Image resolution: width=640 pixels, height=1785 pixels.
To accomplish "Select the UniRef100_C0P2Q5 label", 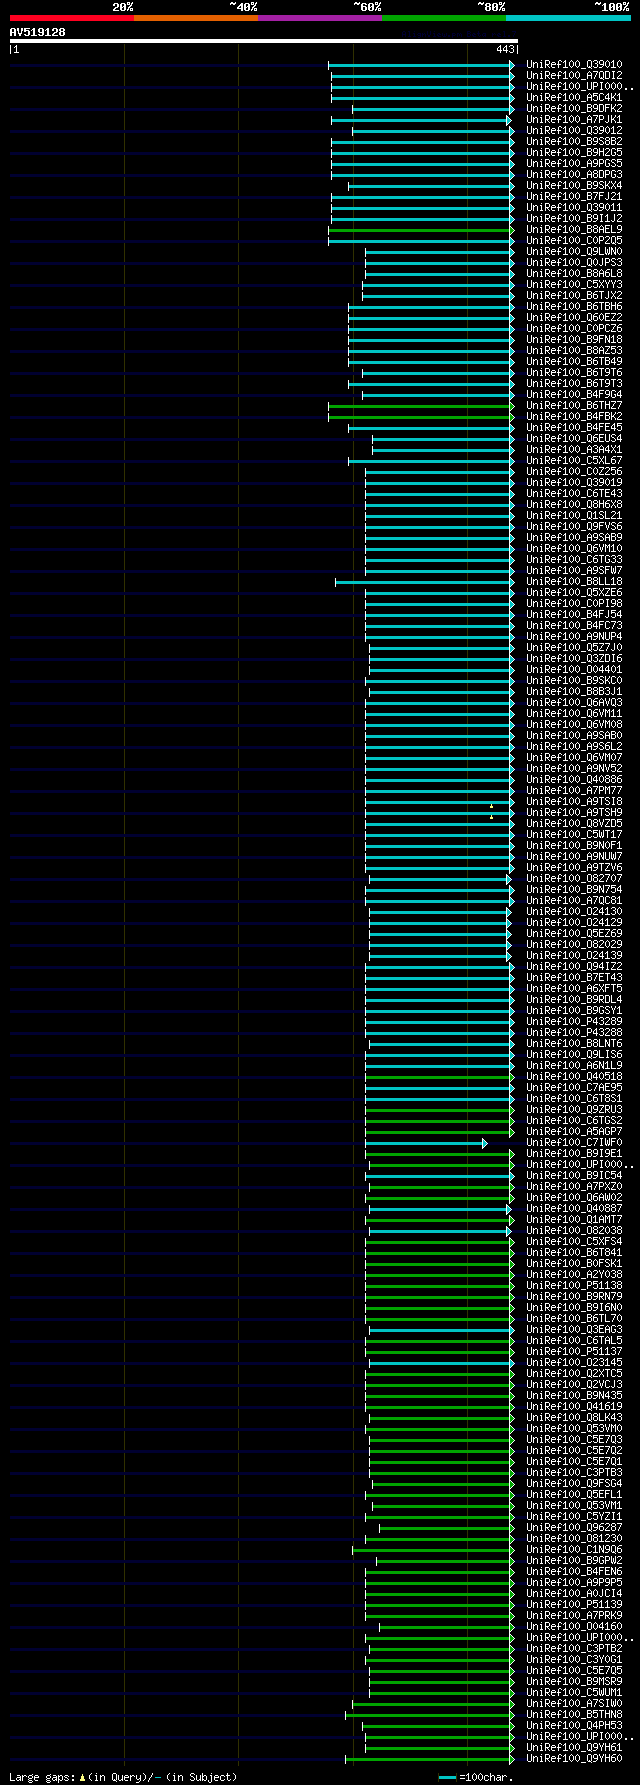I will pyautogui.click(x=574, y=241).
